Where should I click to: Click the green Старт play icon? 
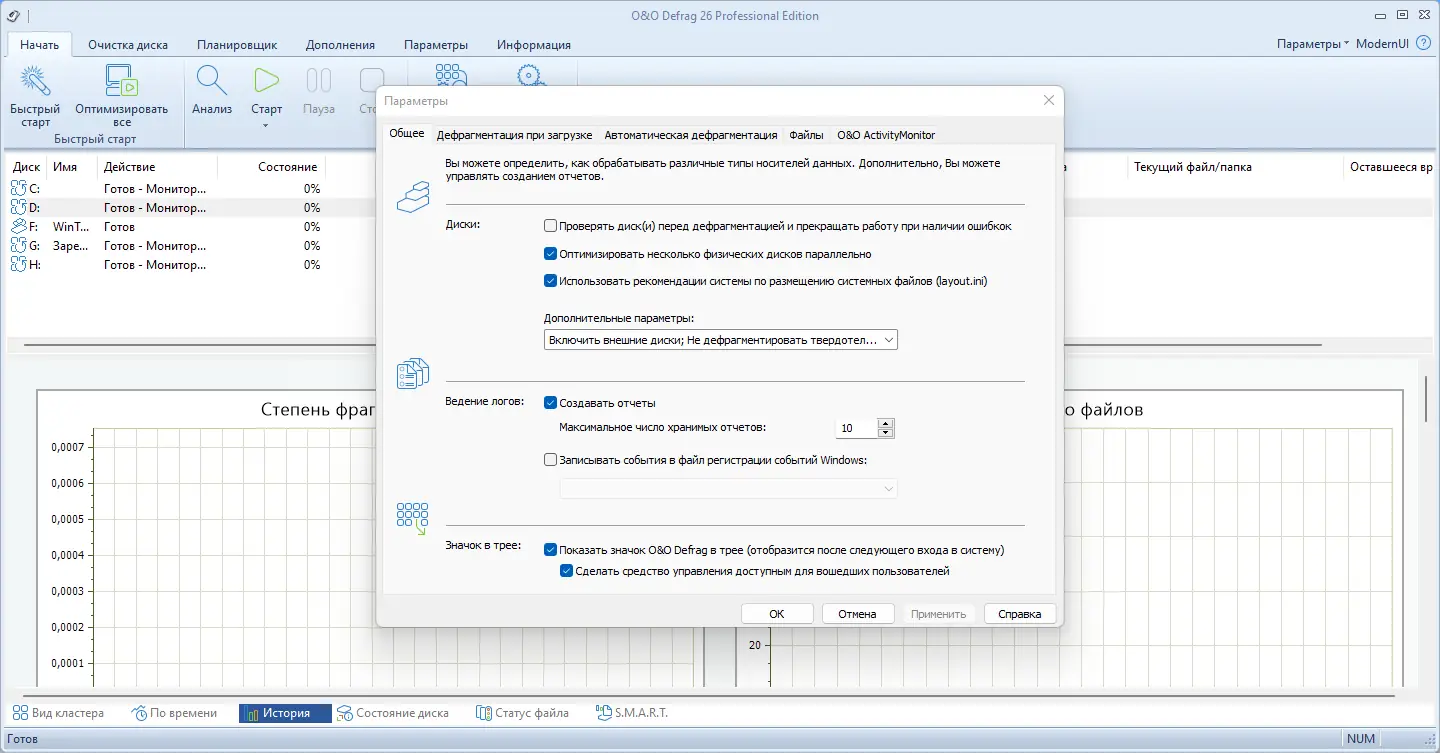pos(266,81)
